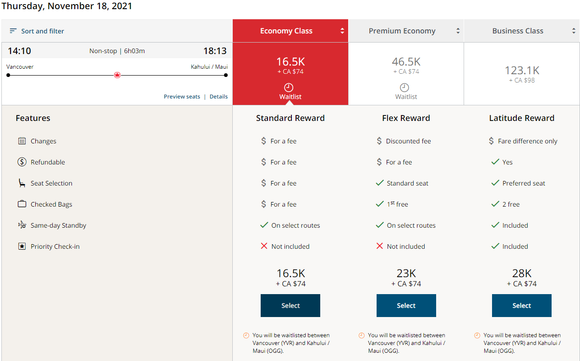Click Standard Reward Not included red X
The width and height of the screenshot is (580, 361).
pyautogui.click(x=264, y=246)
